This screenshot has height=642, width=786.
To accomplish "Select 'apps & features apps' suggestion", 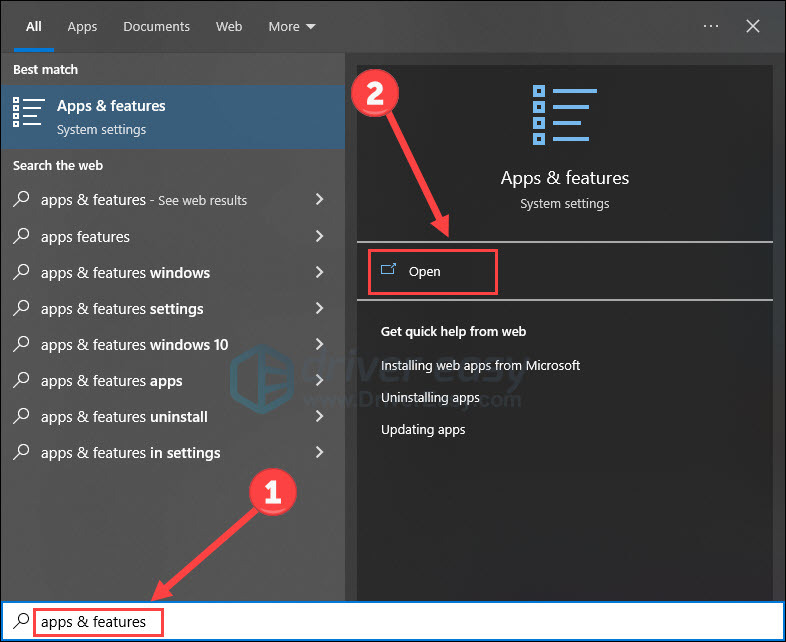I will [173, 381].
